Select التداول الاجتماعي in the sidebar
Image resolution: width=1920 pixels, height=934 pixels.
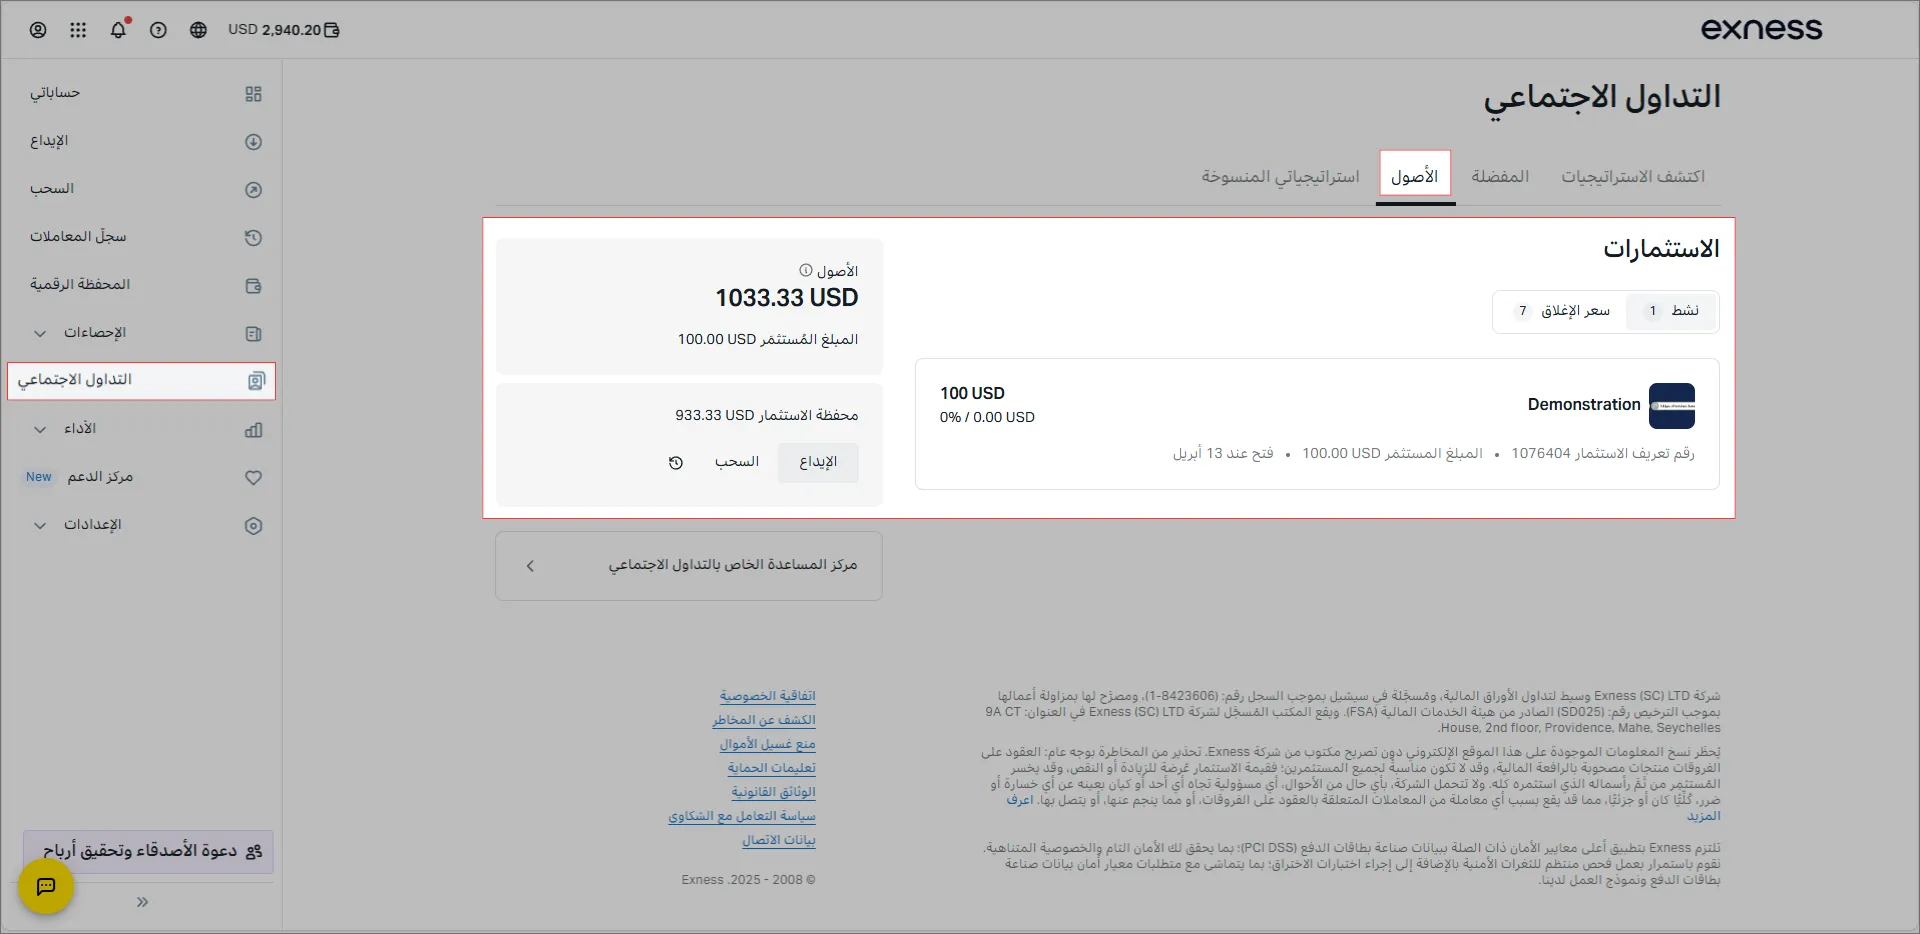tap(142, 381)
